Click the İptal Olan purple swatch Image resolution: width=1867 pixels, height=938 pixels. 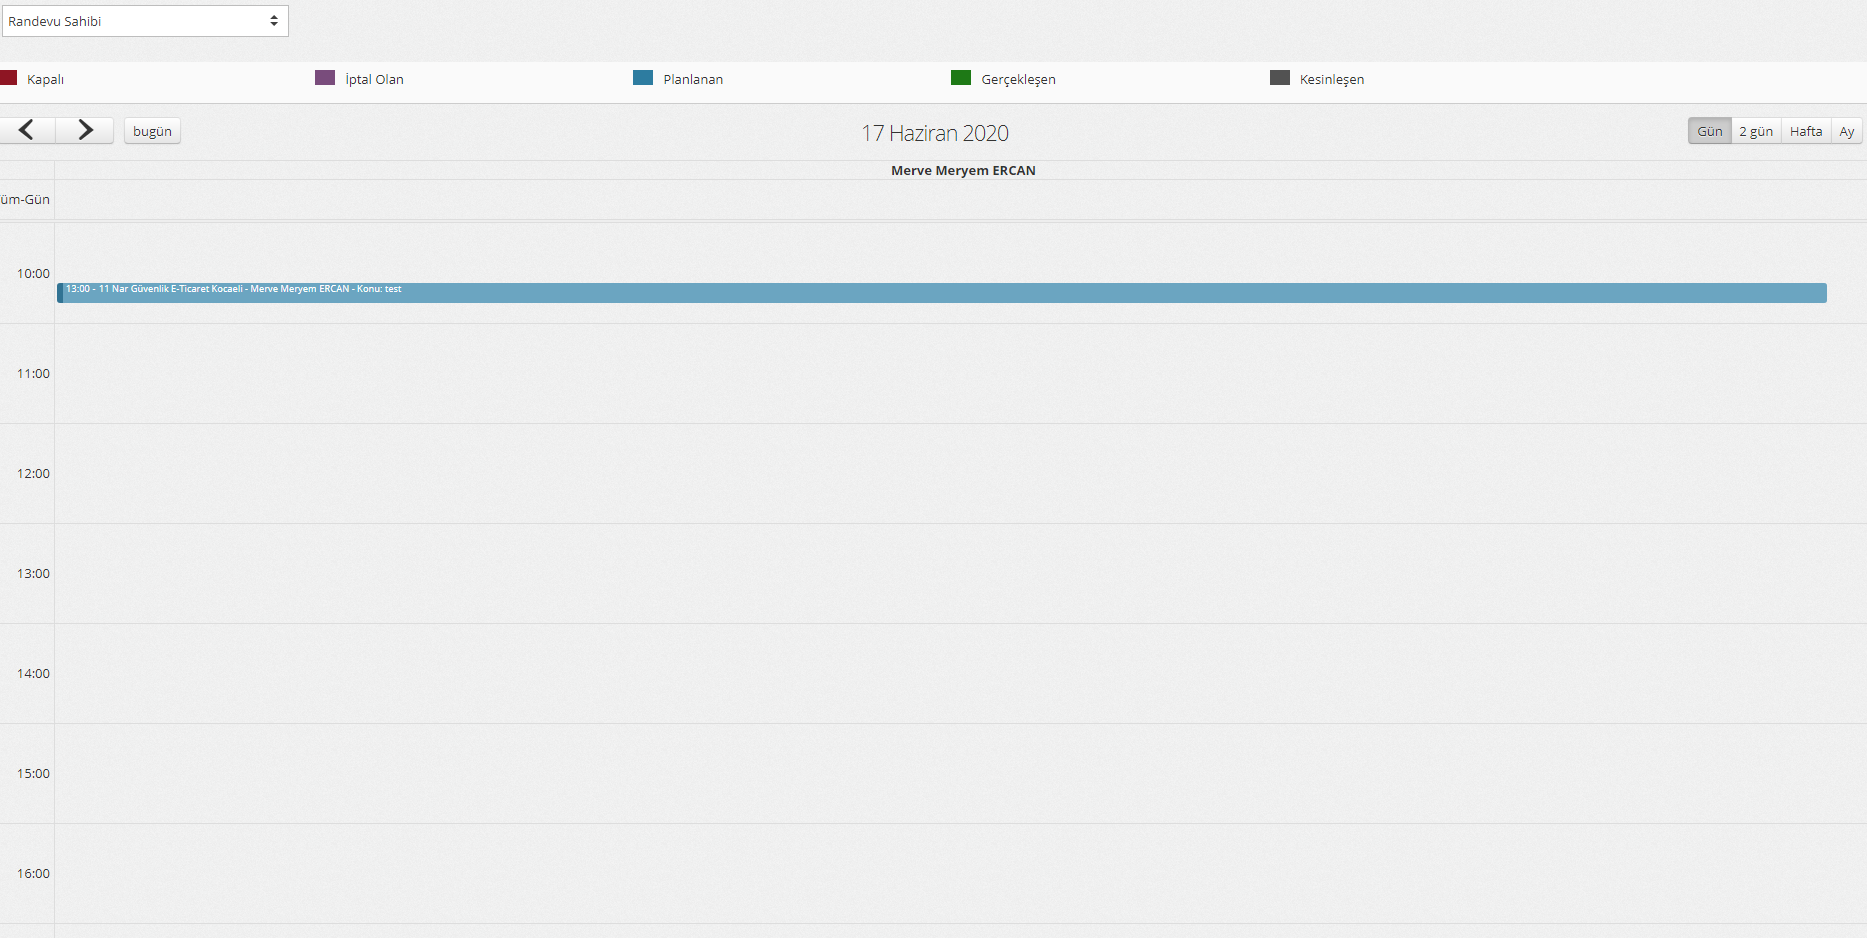(x=325, y=78)
